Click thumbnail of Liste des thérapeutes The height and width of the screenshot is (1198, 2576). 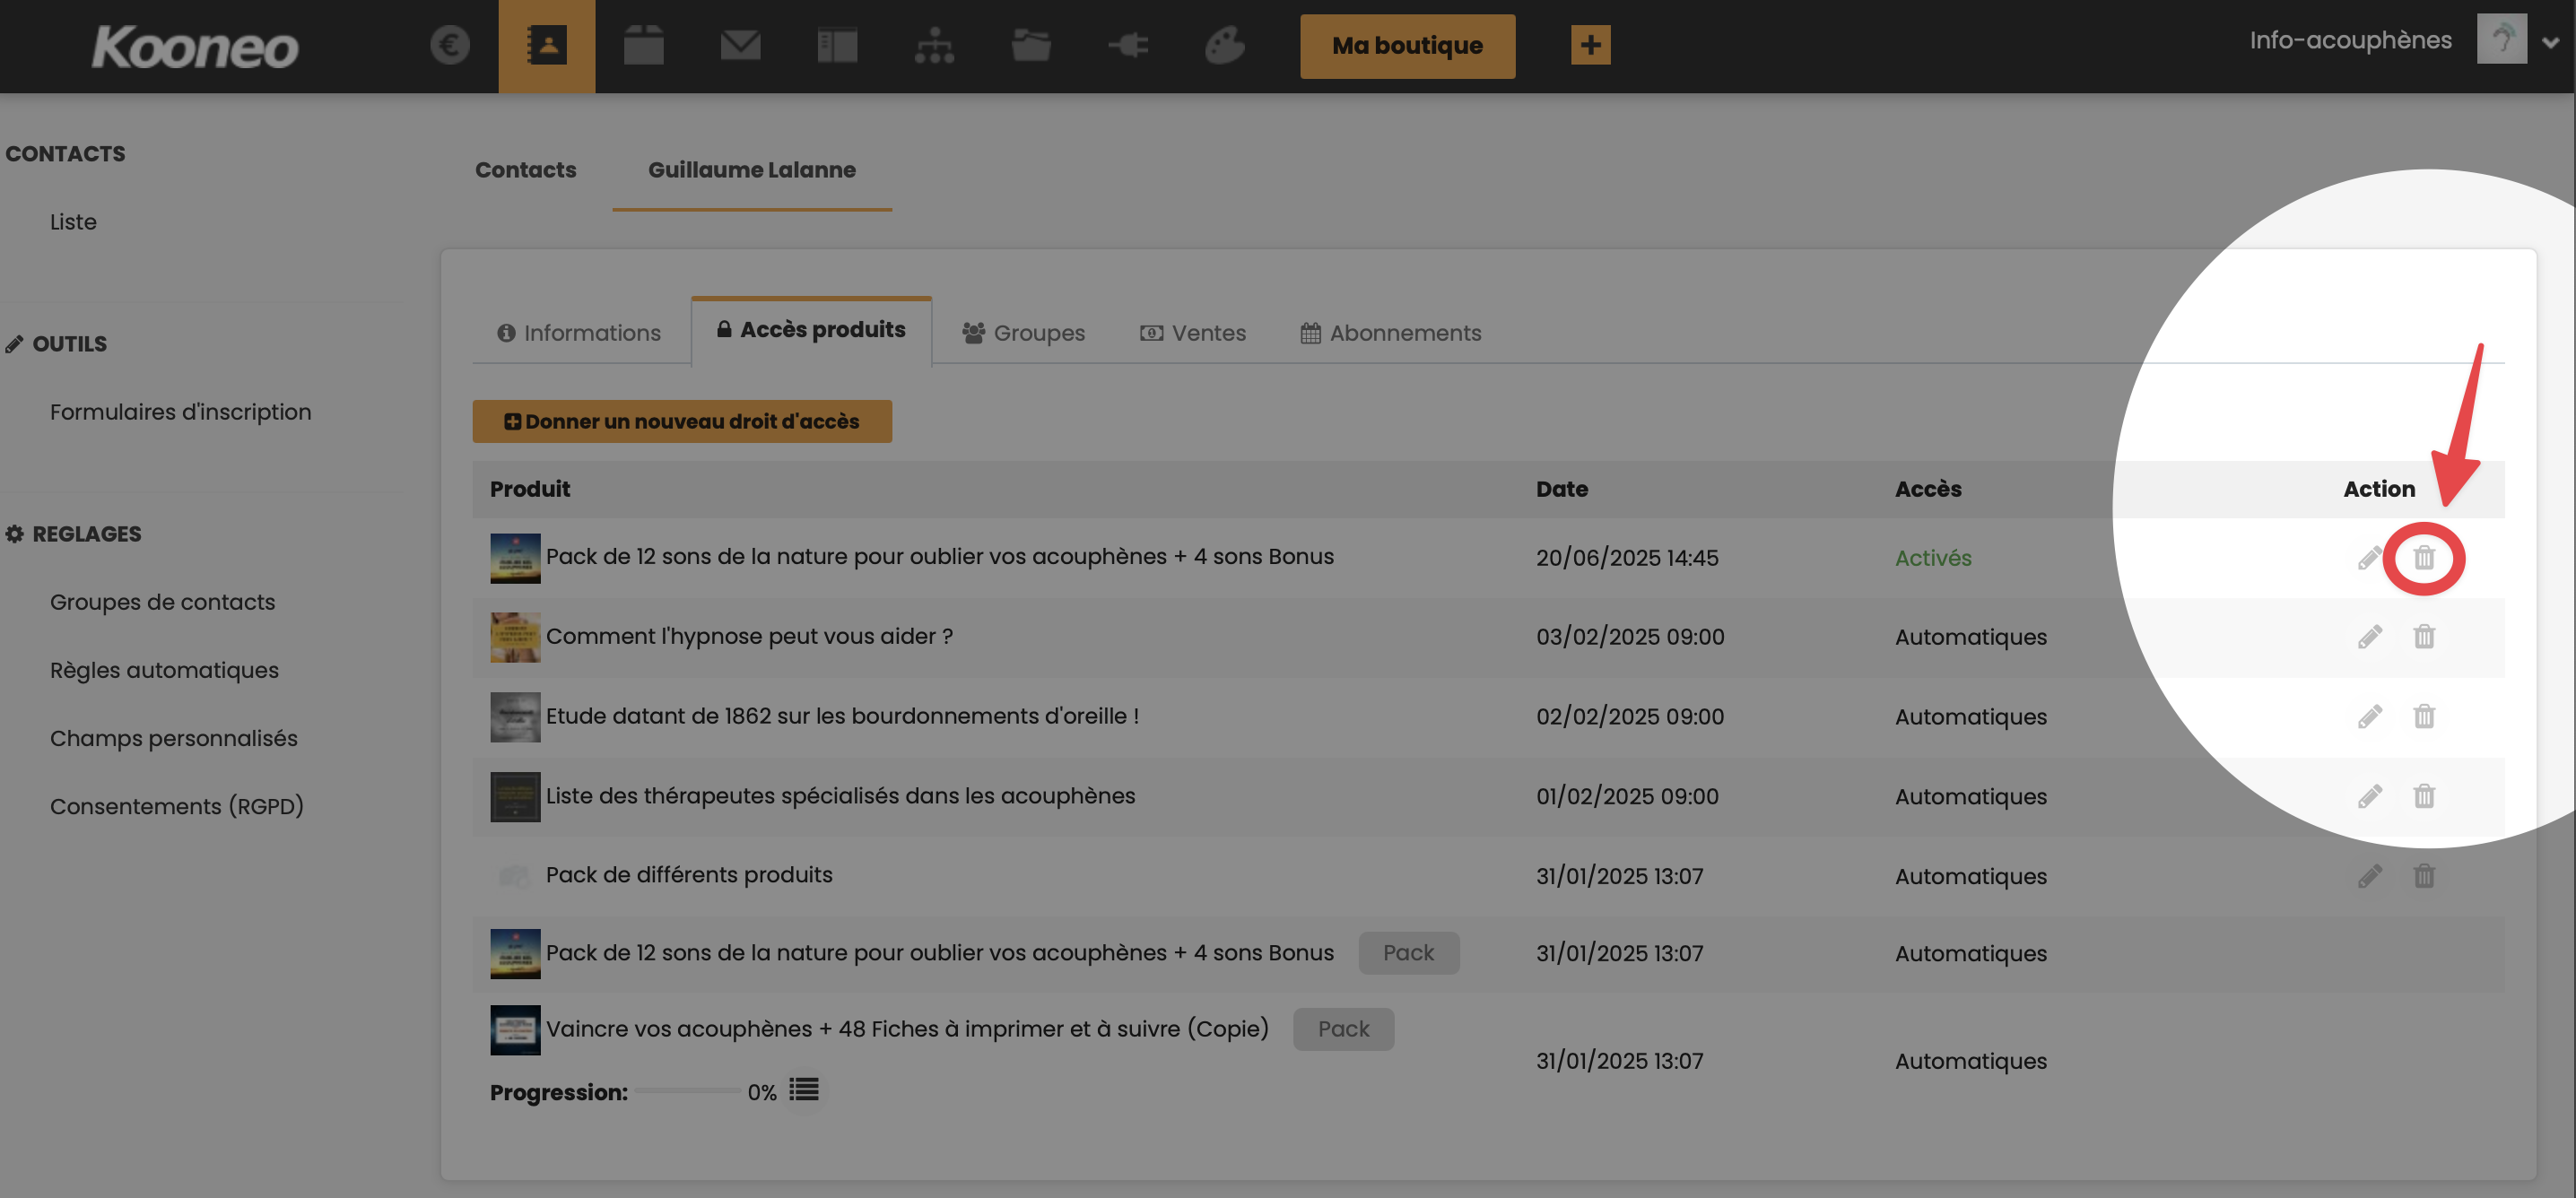(x=515, y=797)
